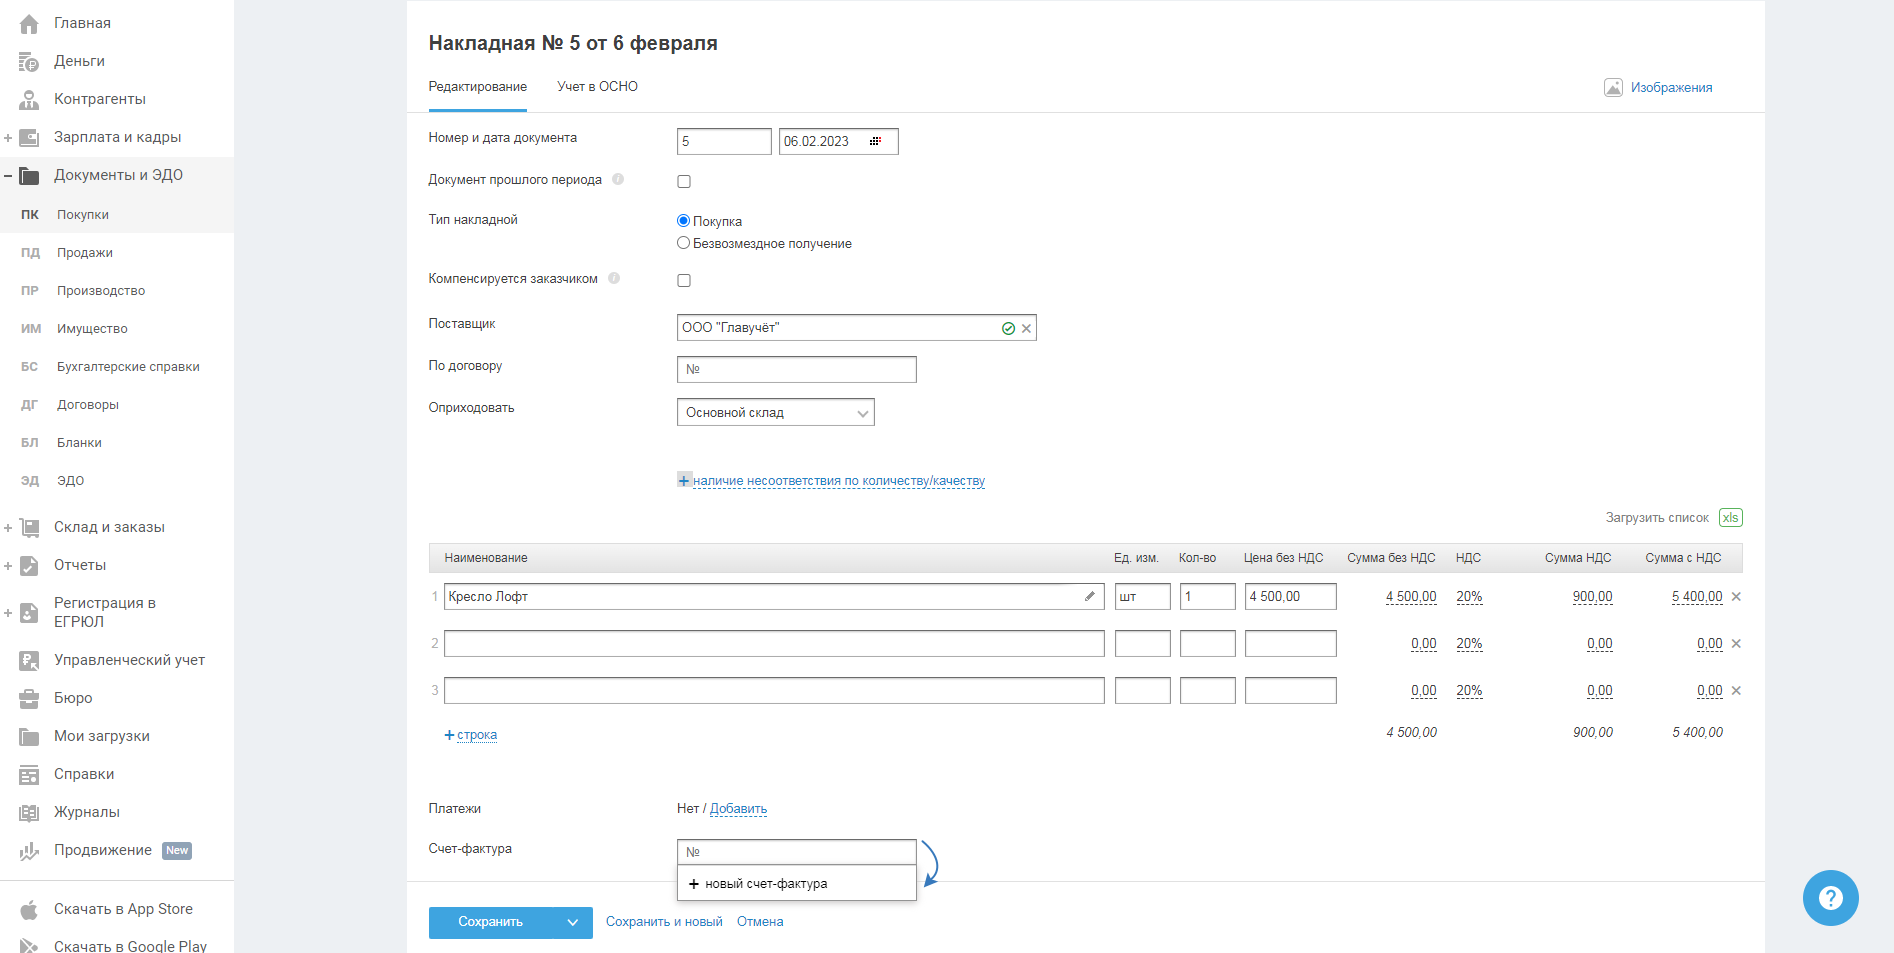Viewport: 1894px width, 953px height.
Task: Open the date picker calendar icon
Action: [876, 141]
